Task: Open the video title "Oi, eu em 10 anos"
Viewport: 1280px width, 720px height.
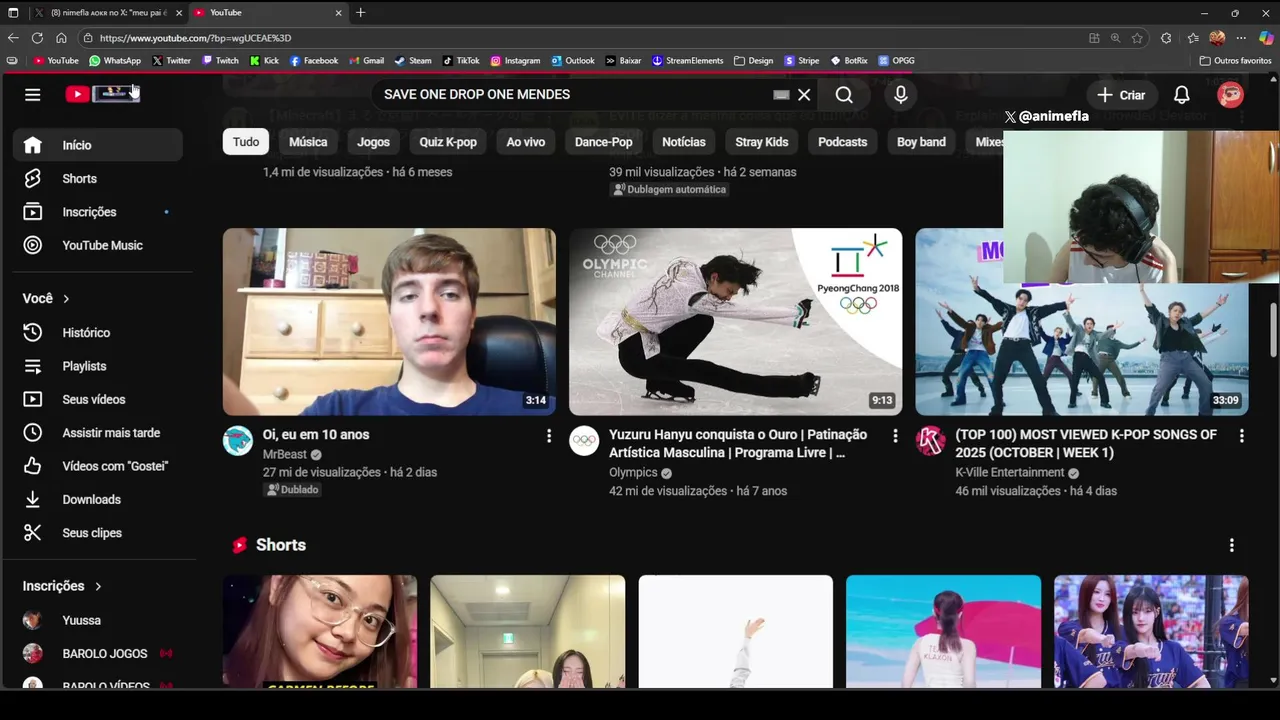Action: tap(316, 435)
